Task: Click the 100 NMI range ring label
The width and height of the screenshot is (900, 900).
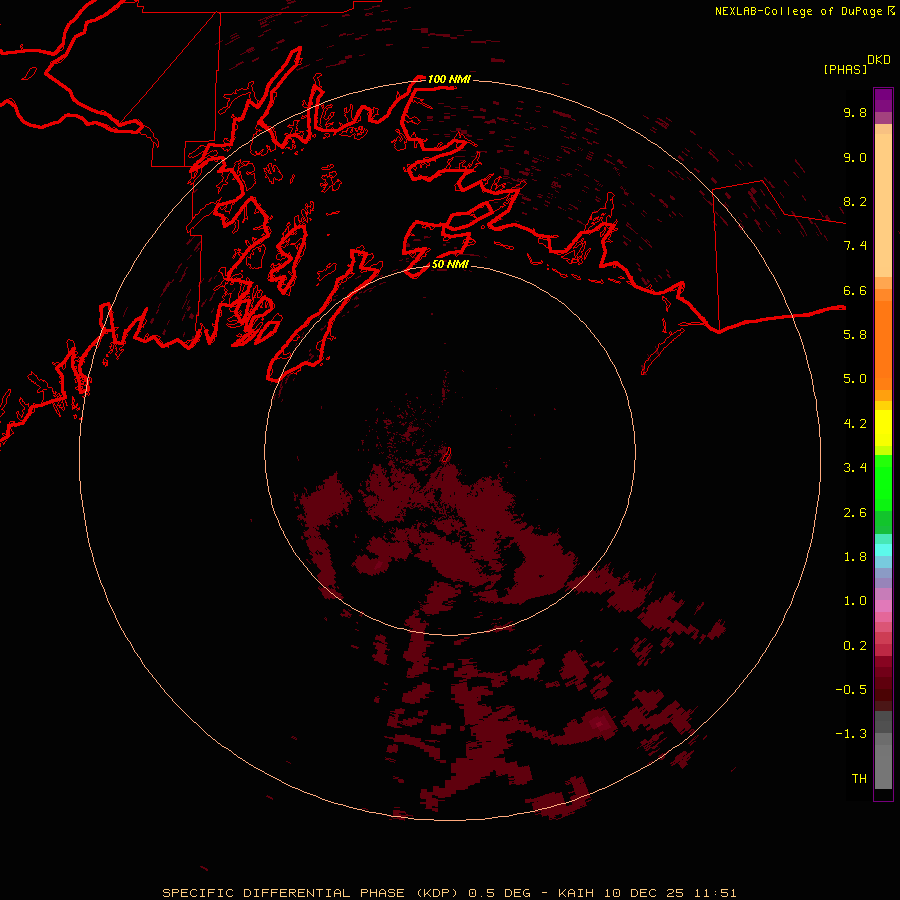Action: tap(449, 79)
